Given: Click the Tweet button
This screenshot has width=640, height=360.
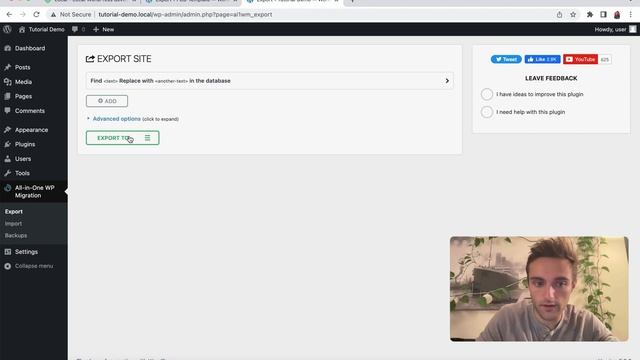Looking at the screenshot, I should click(506, 59).
